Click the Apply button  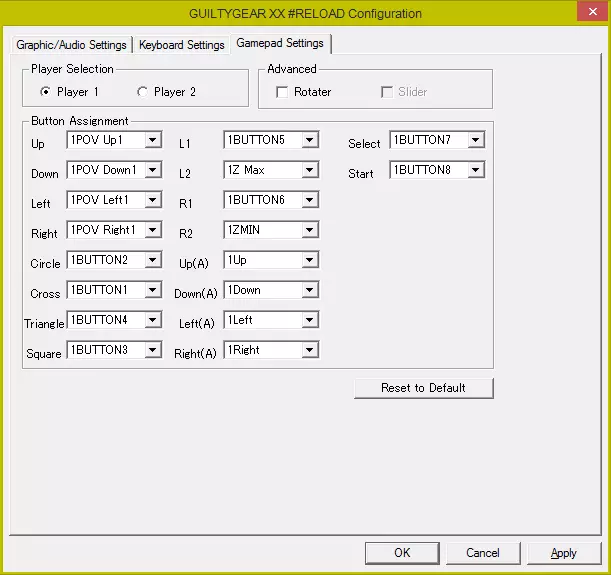[564, 553]
